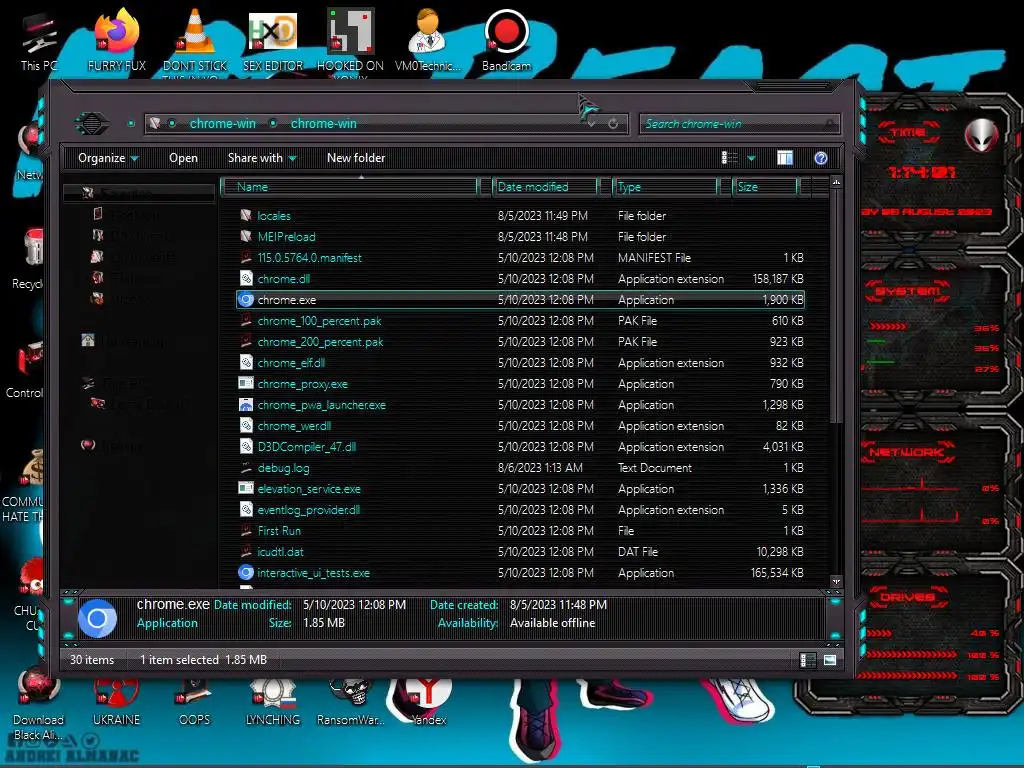Viewport: 1024px width, 768px height.
Task: Open the view options dropdown arrow
Action: pyautogui.click(x=752, y=158)
